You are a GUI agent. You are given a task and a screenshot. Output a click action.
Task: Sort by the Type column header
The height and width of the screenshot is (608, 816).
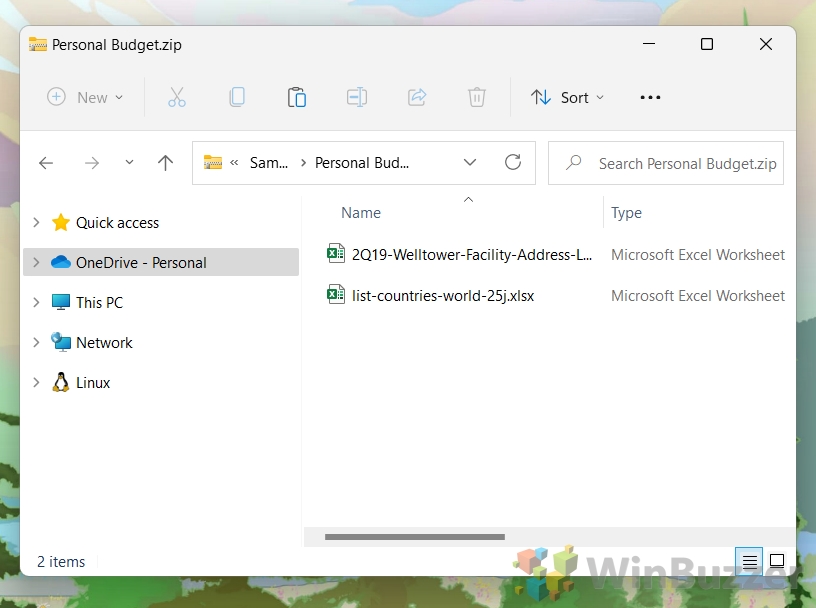pos(626,212)
